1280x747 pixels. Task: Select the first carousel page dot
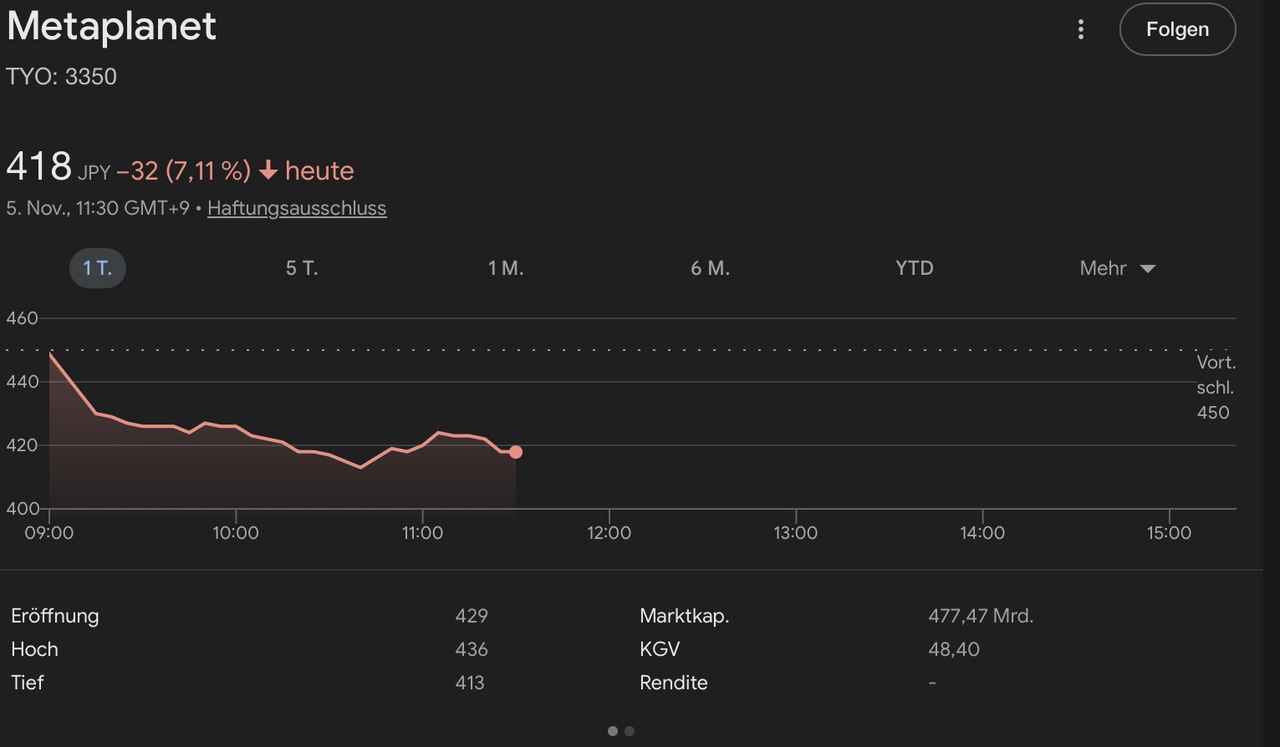(x=612, y=731)
